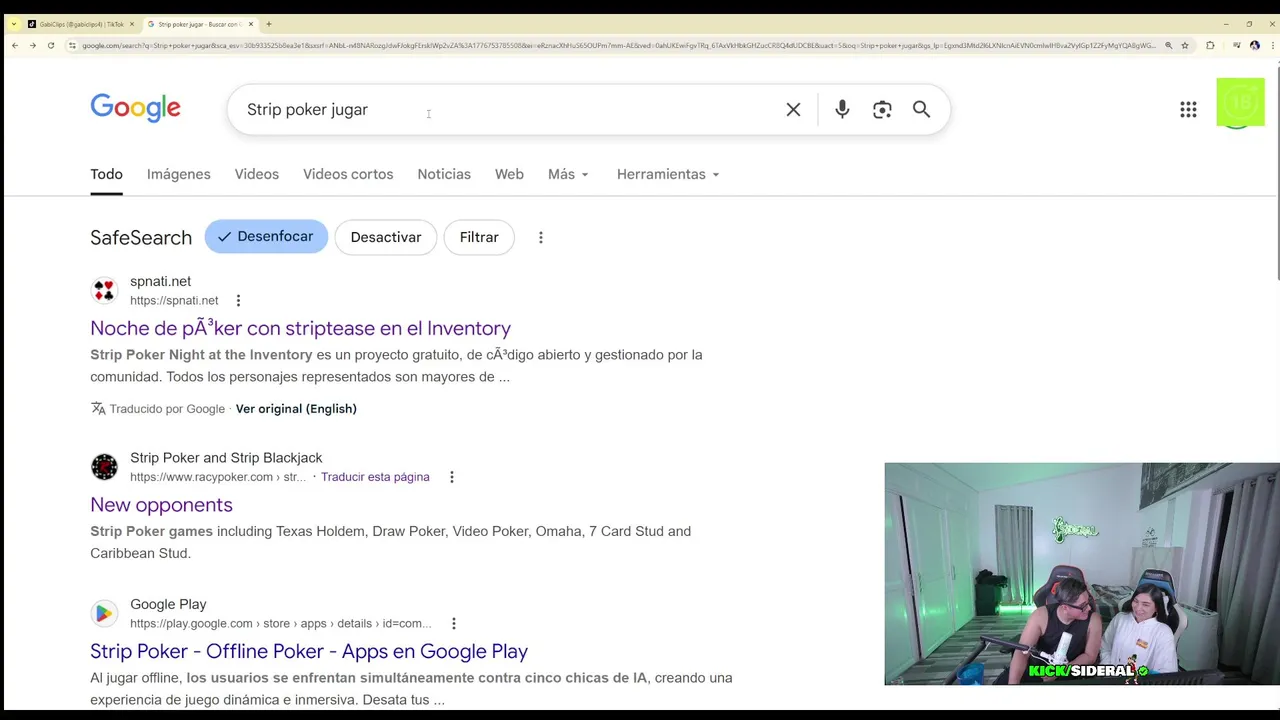
Task: Click the Google logo
Action: point(135,108)
